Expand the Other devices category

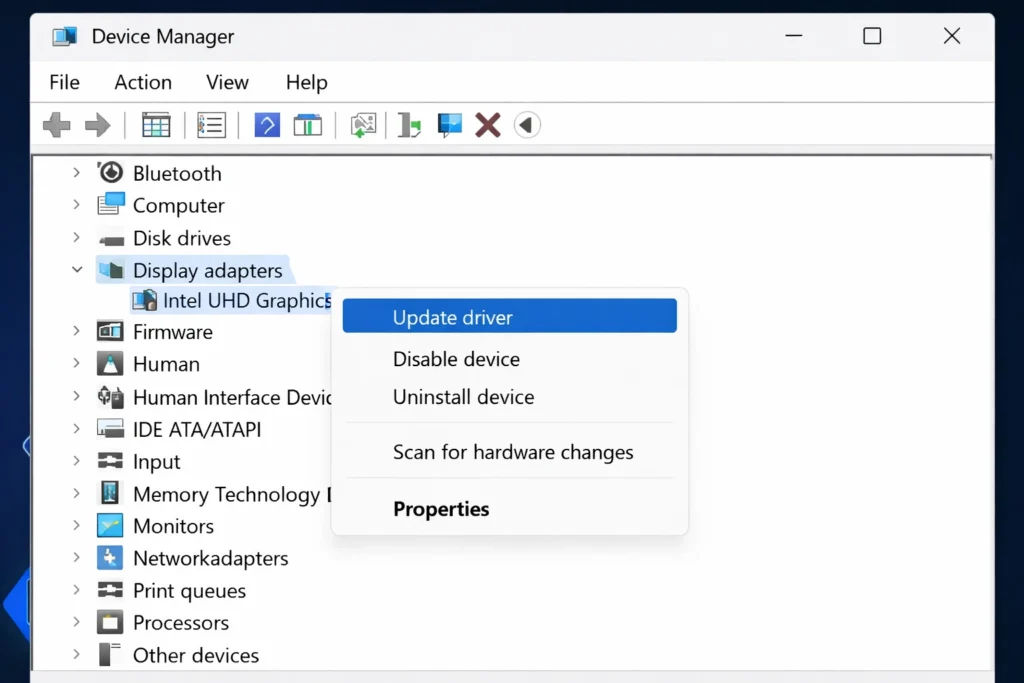tap(77, 655)
